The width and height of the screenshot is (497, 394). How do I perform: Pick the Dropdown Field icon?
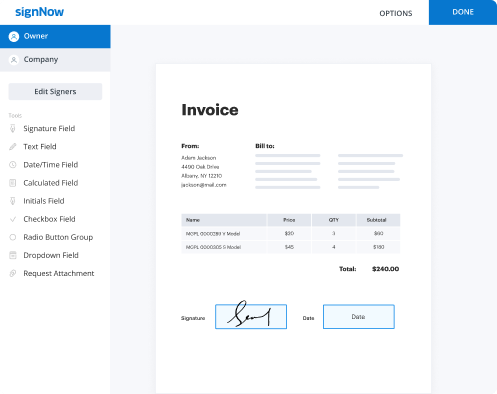click(x=13, y=255)
